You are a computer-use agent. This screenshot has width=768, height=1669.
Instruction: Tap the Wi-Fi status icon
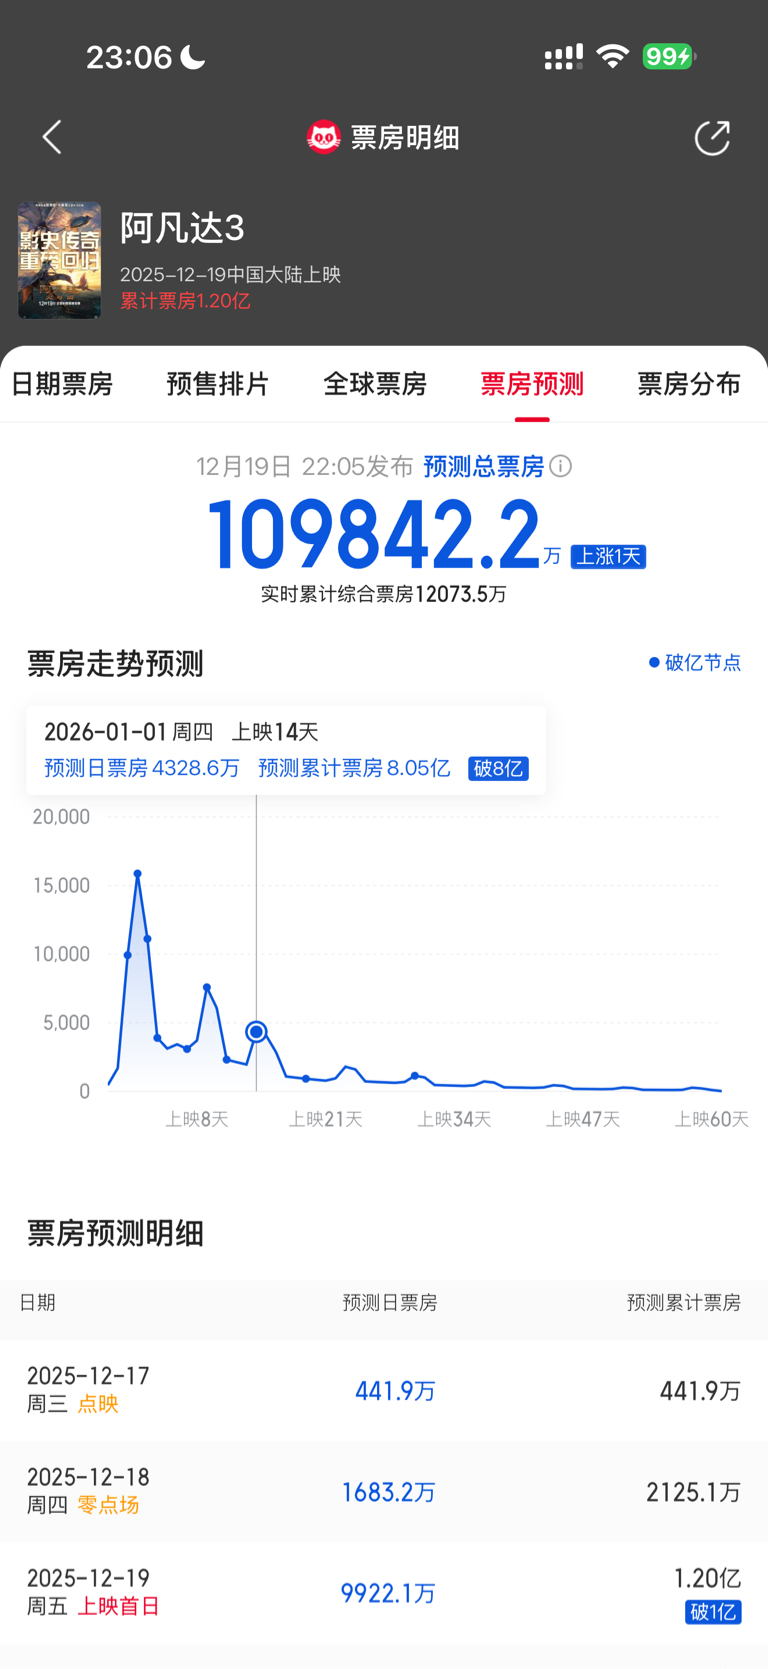tap(612, 56)
